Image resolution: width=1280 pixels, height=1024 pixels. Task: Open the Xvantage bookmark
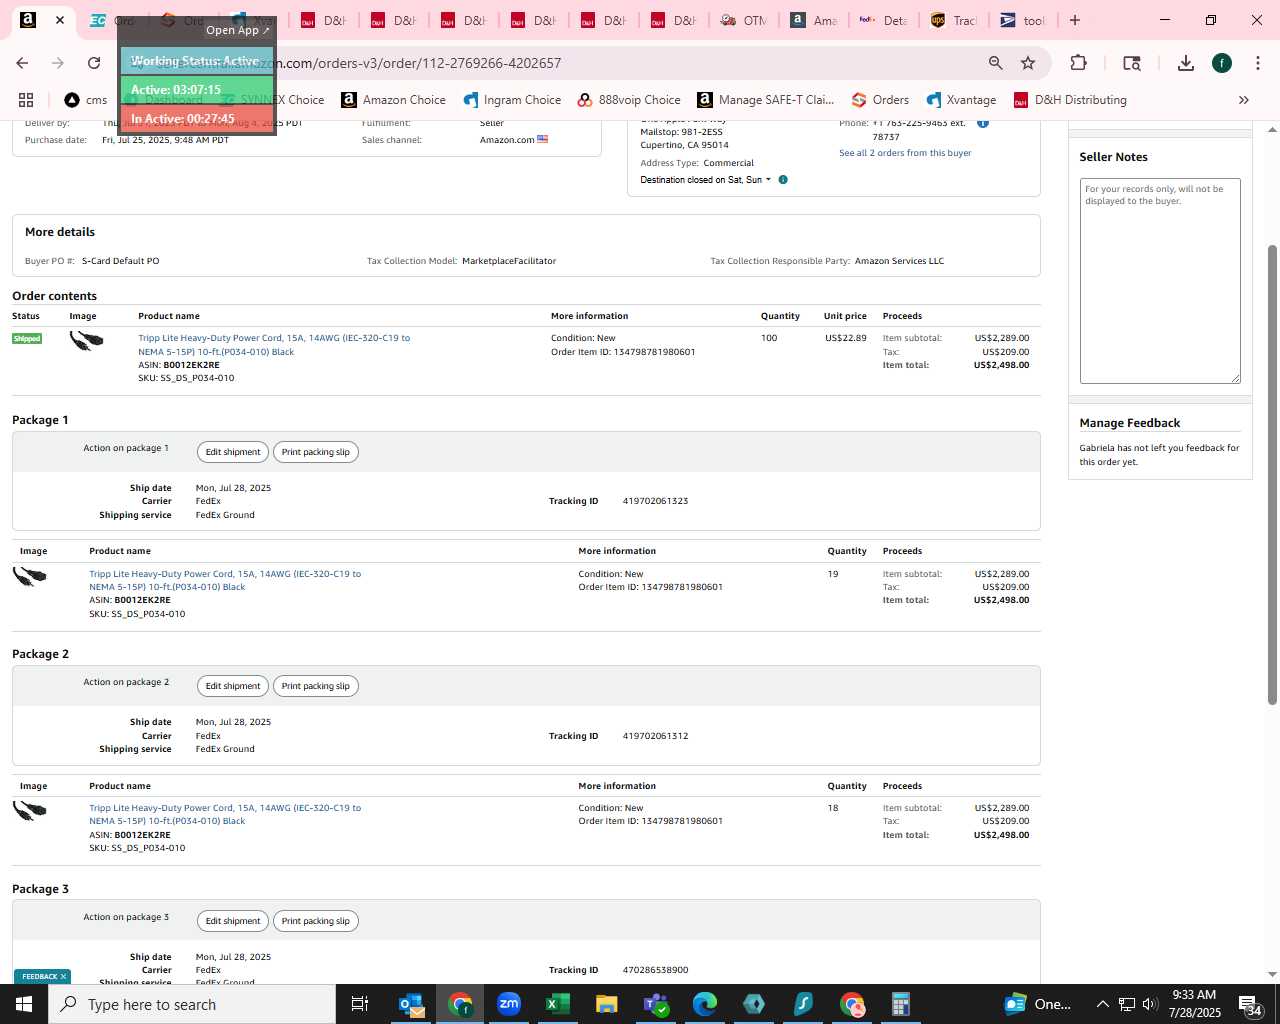(x=961, y=100)
